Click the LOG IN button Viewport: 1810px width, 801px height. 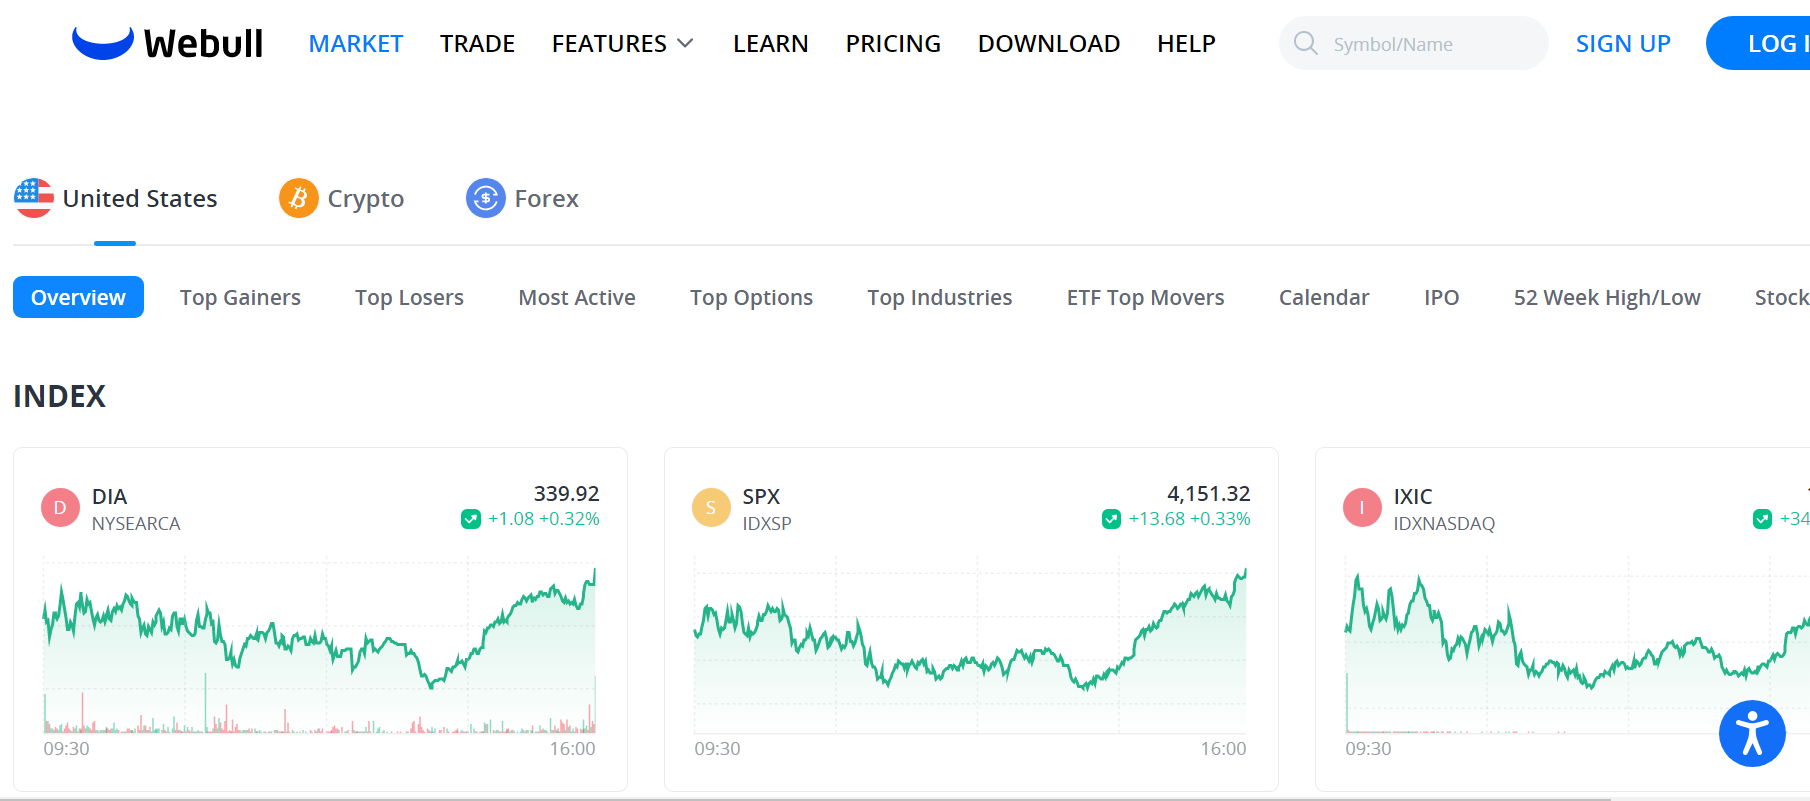point(1758,43)
